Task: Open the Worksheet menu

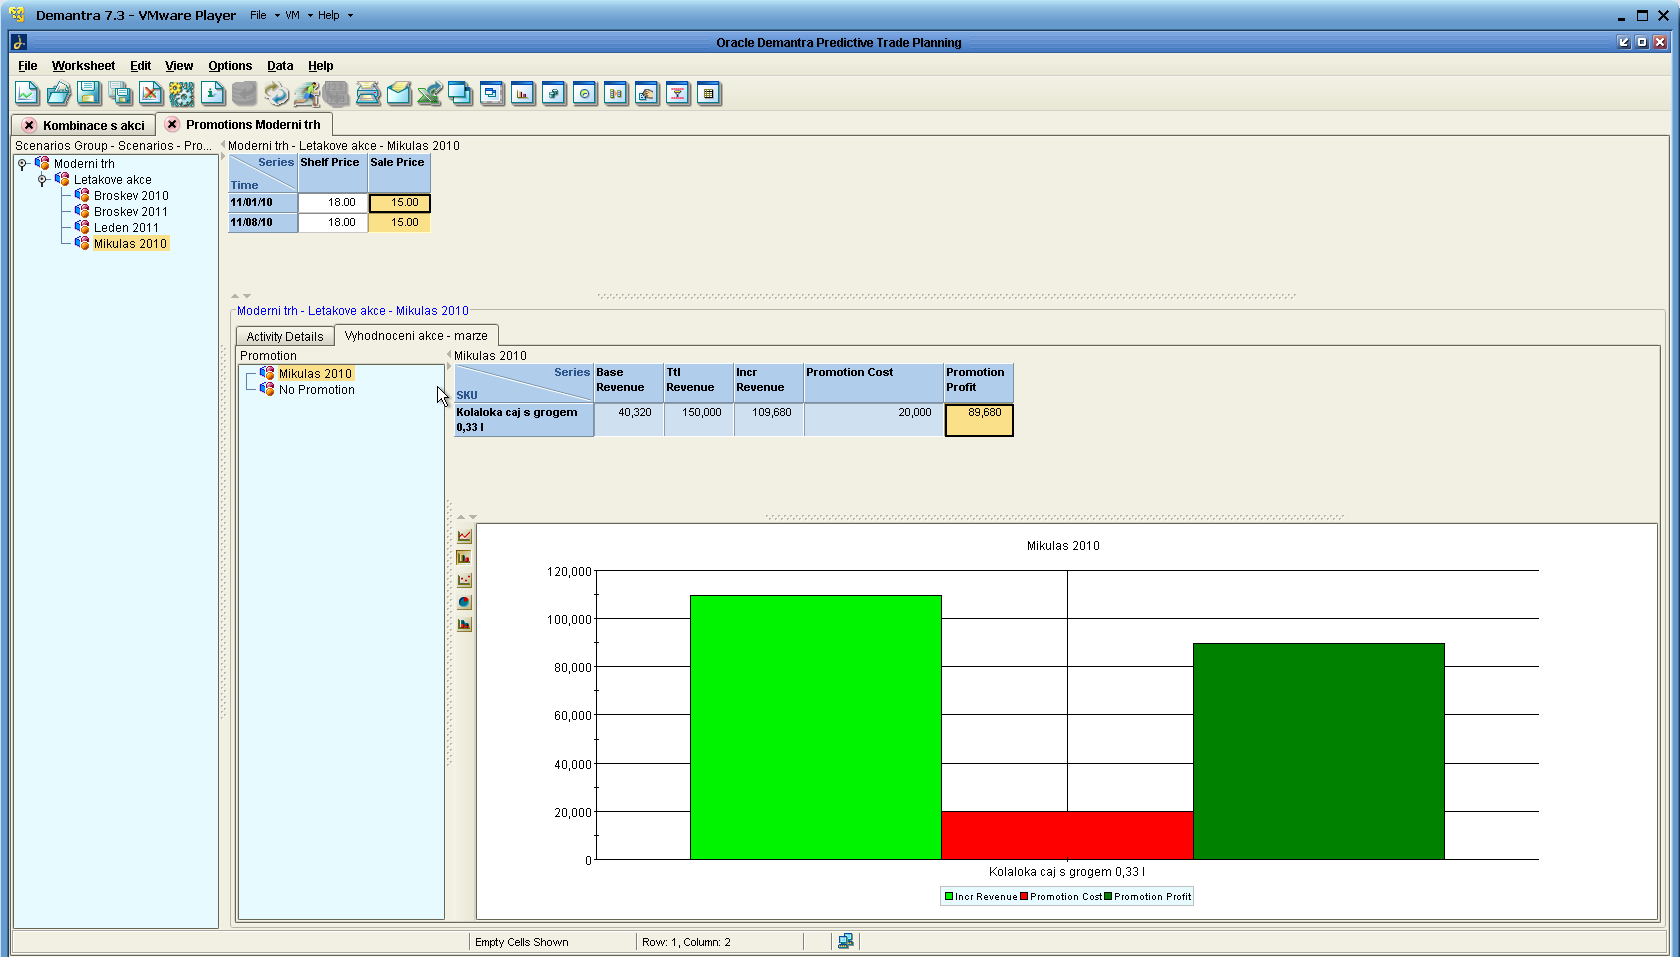Action: coord(83,66)
